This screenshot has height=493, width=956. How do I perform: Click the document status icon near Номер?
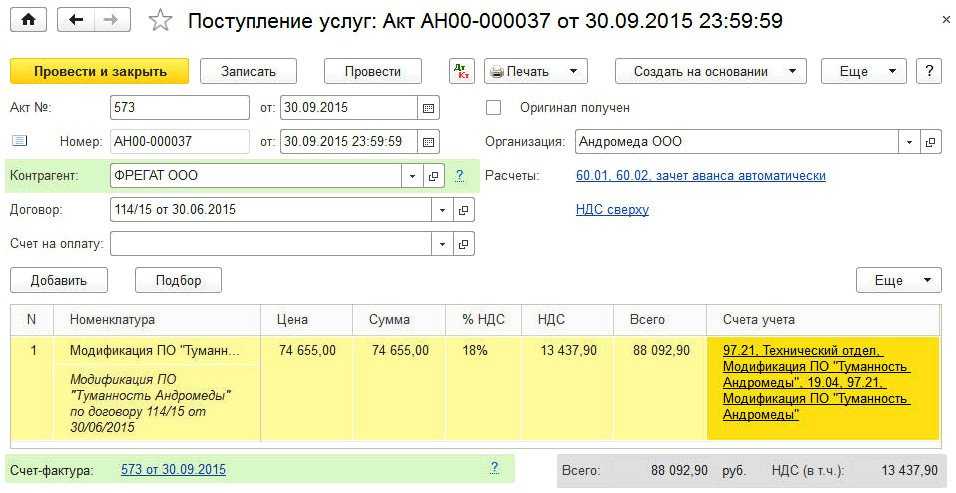[19, 141]
